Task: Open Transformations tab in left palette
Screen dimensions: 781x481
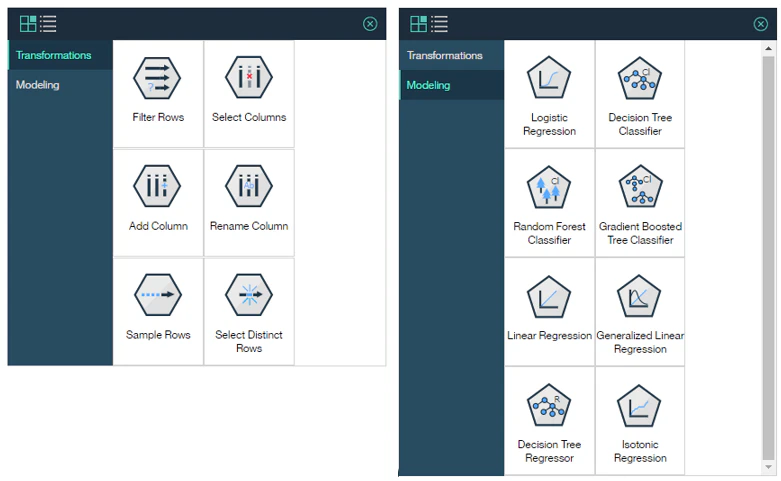Action: [60, 55]
